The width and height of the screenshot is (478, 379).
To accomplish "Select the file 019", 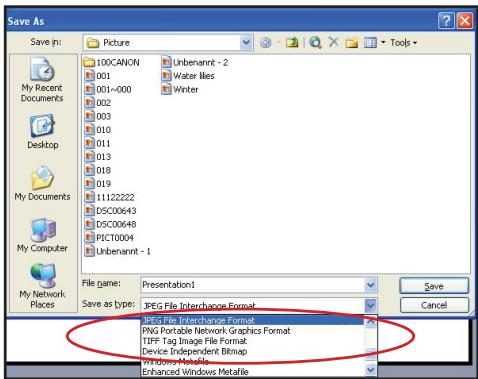I will (98, 184).
